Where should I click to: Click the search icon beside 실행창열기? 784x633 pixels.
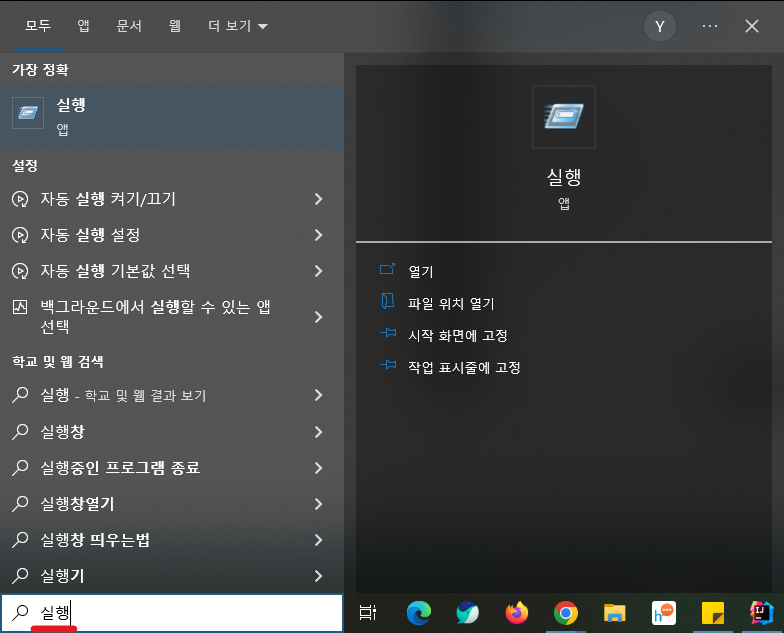click(x=20, y=503)
